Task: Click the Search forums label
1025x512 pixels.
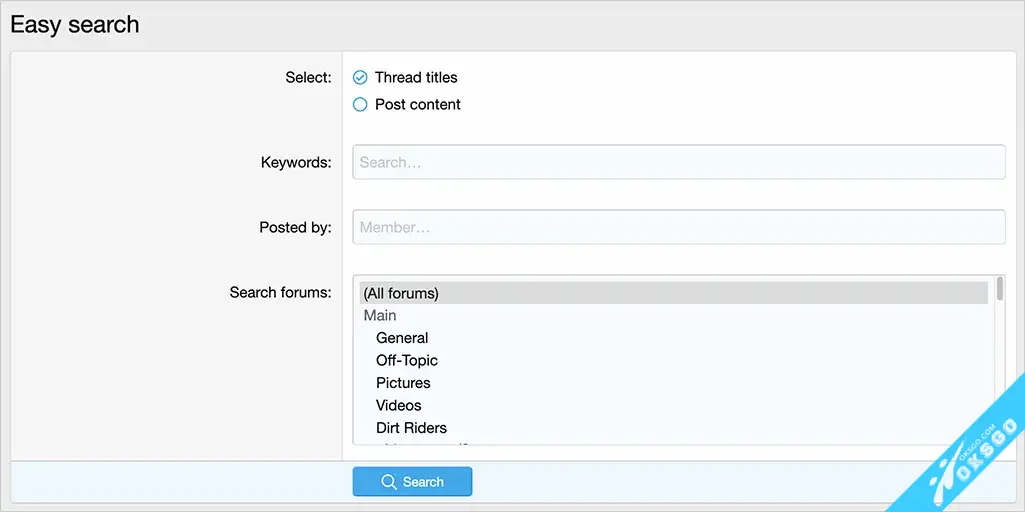Action: (x=280, y=292)
